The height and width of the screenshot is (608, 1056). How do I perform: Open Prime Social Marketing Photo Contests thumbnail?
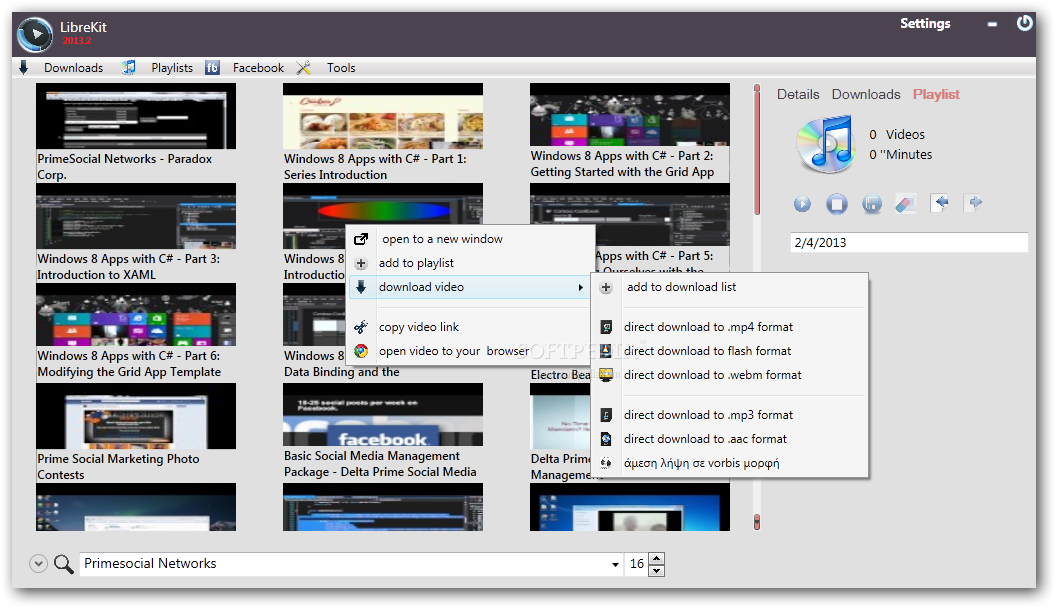(136, 416)
